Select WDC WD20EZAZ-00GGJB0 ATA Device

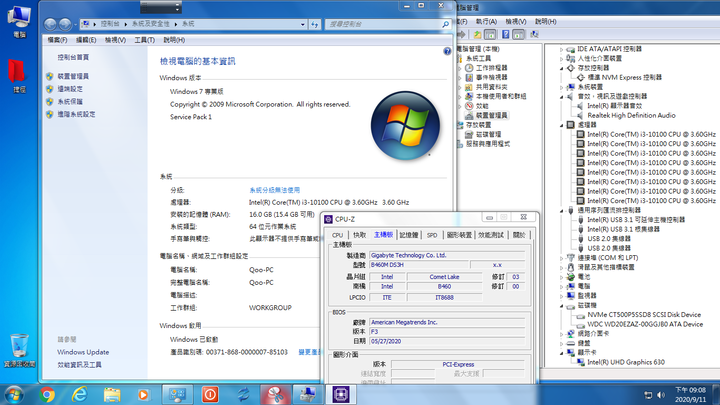pyautogui.click(x=645, y=324)
